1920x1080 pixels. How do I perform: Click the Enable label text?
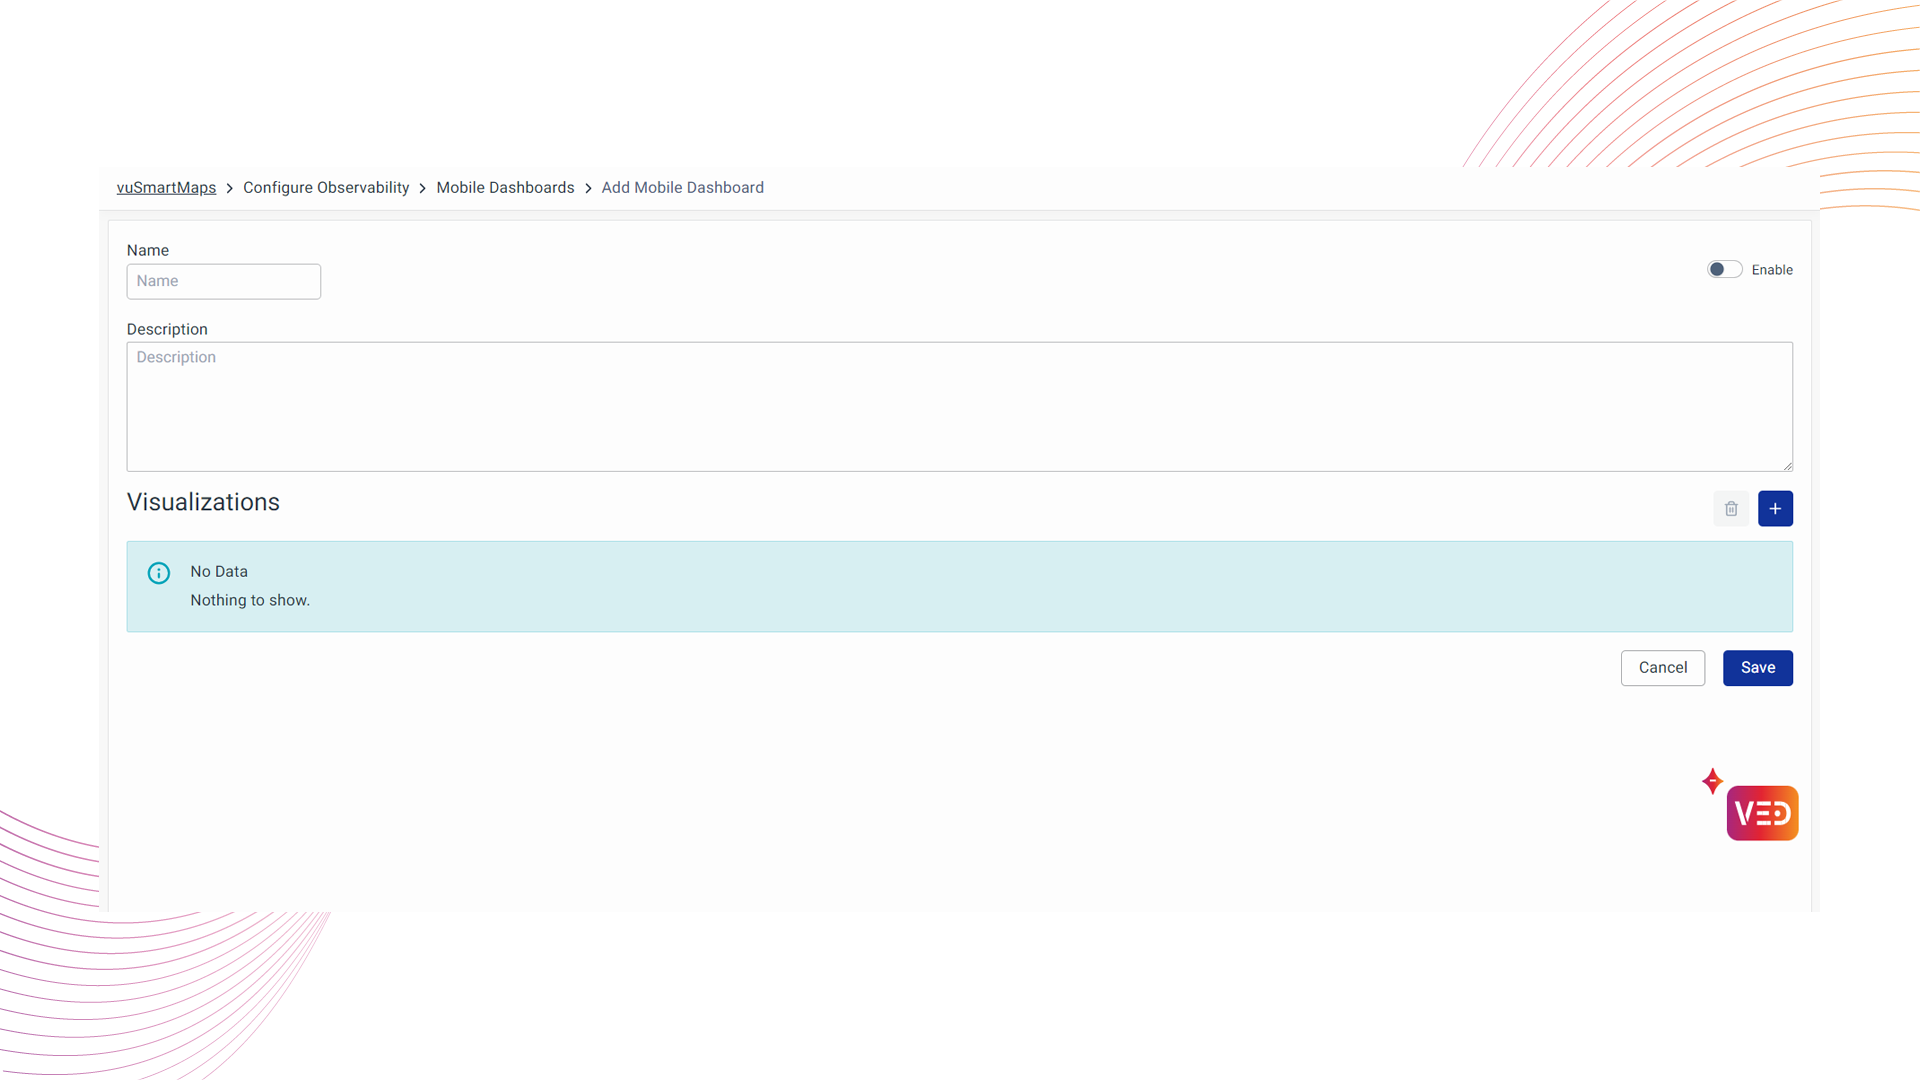1772,270
